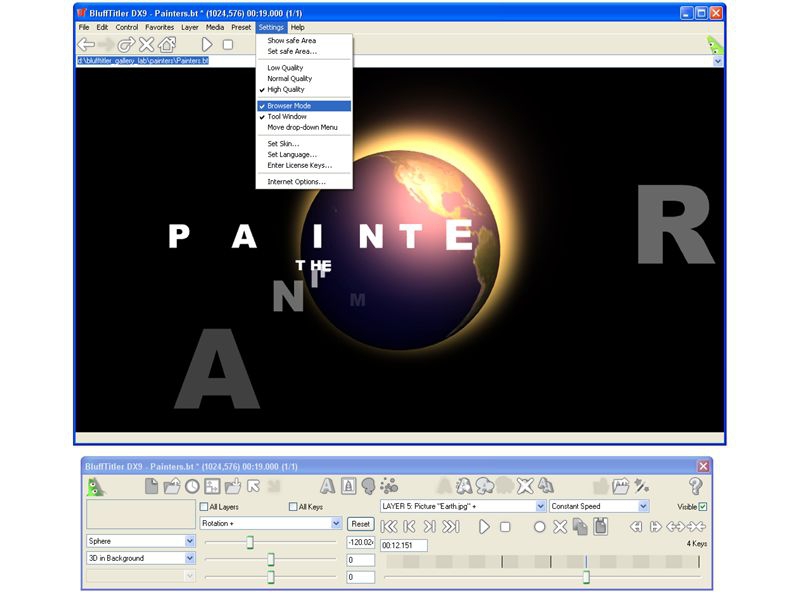Create a key with the circle icon
Image resolution: width=800 pixels, height=600 pixels.
click(x=539, y=526)
